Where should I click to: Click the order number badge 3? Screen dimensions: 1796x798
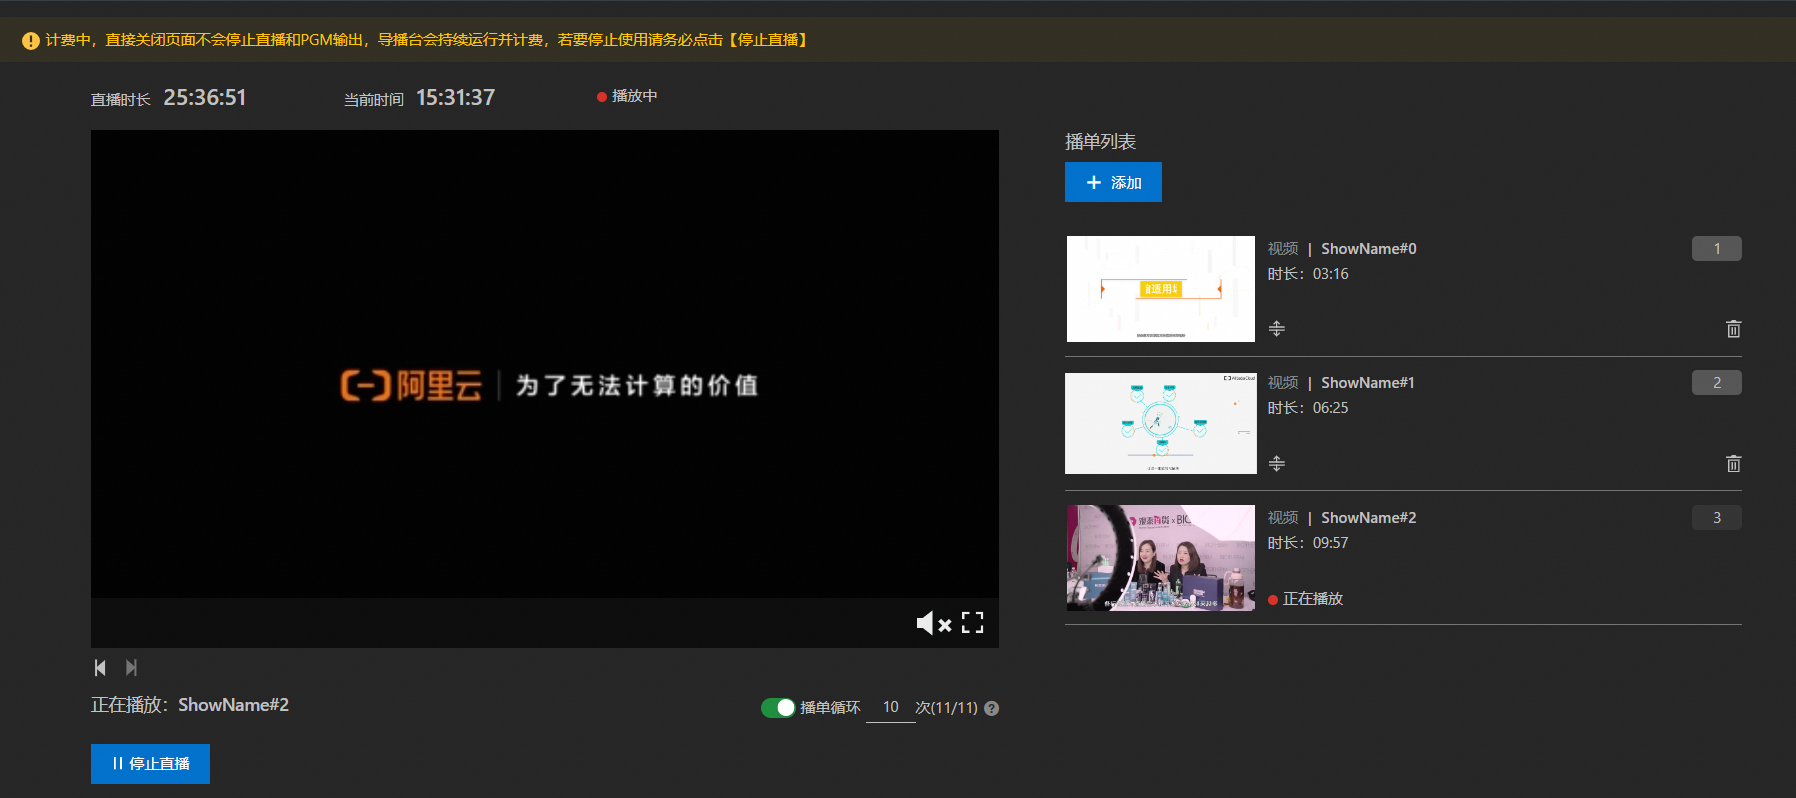(x=1717, y=517)
